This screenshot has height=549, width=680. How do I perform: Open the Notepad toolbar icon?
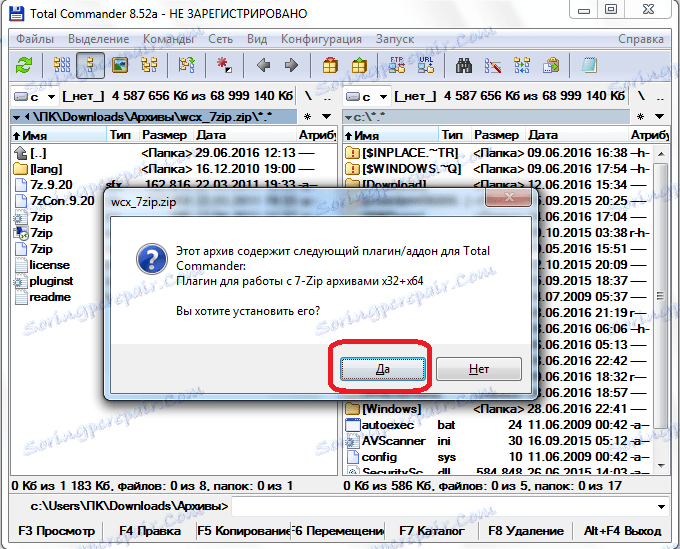point(589,65)
